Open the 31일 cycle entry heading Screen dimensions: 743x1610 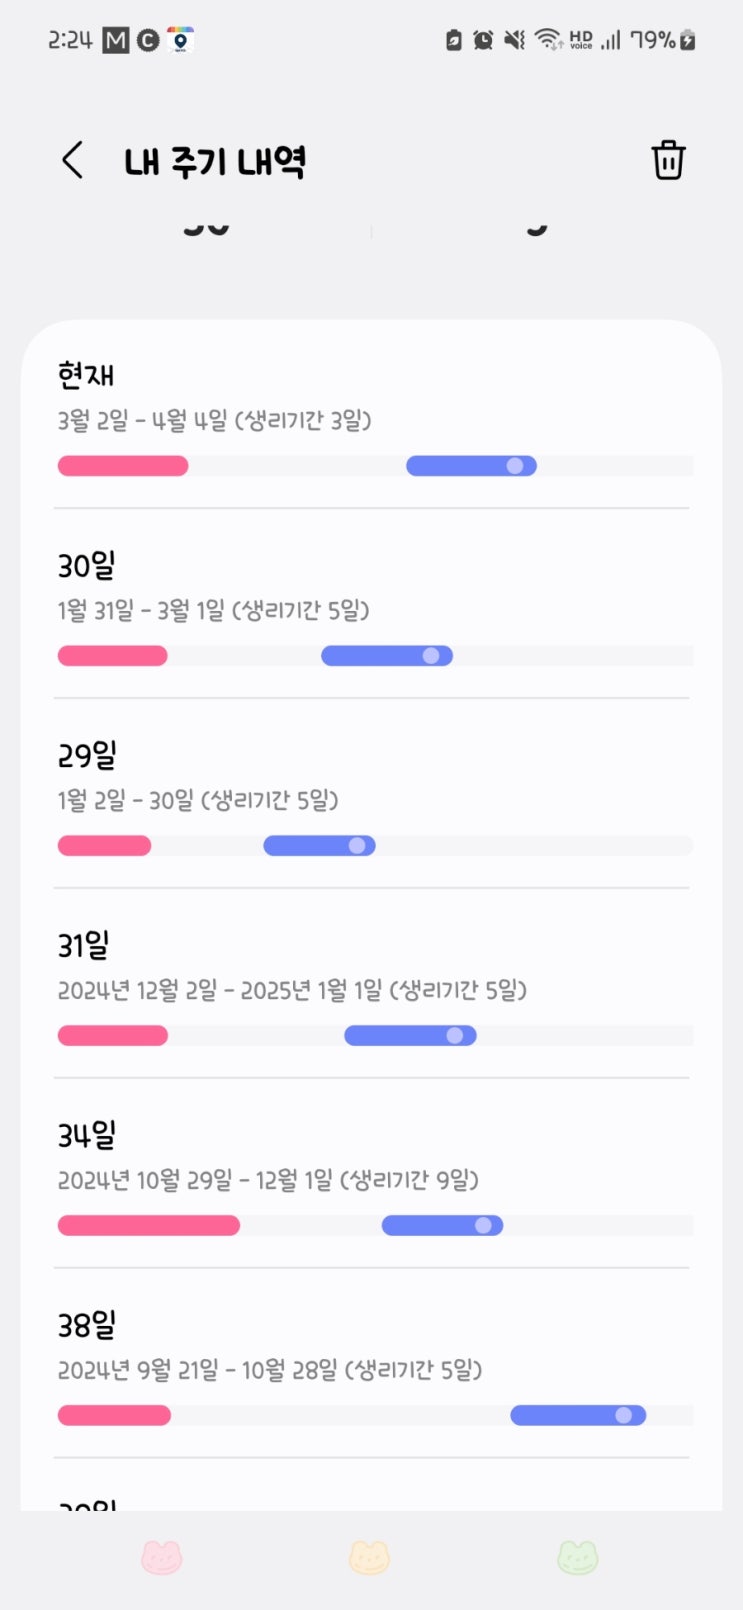[x=83, y=945]
